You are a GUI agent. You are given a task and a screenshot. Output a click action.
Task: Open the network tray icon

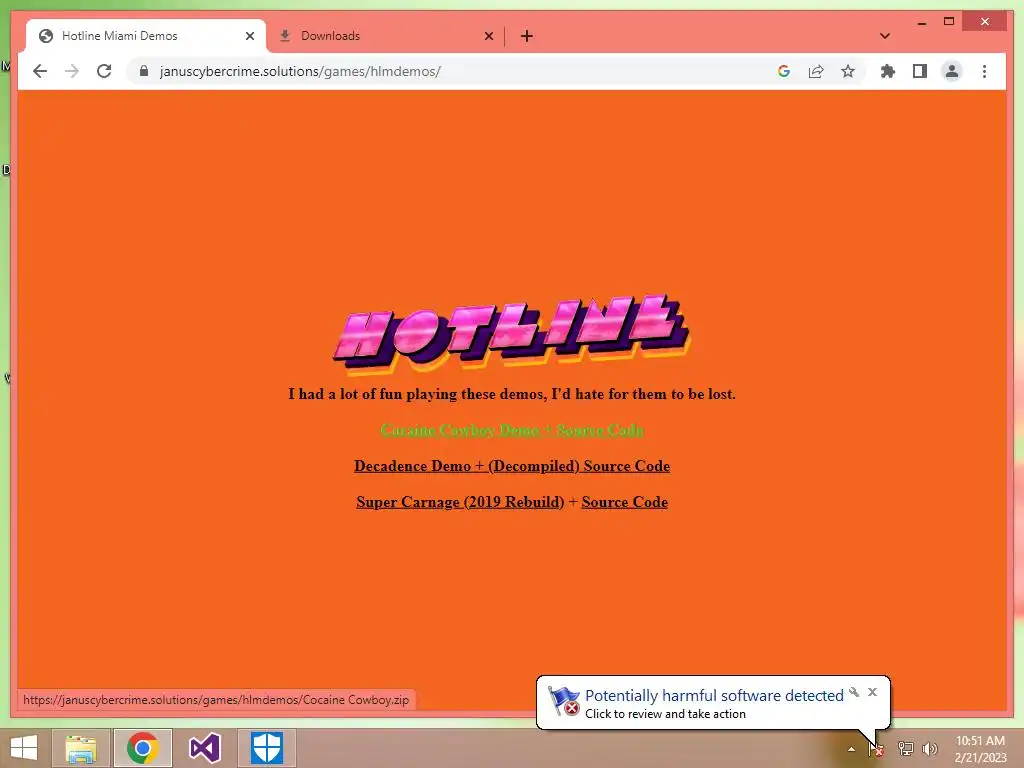[x=905, y=749]
